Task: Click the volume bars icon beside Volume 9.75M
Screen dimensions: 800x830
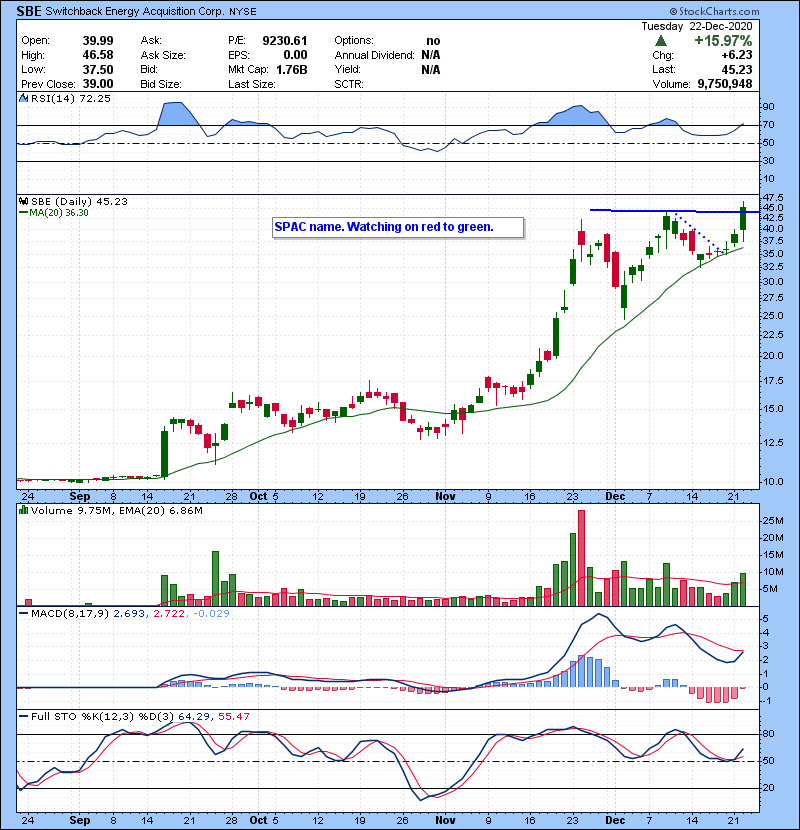Action: pos(23,510)
